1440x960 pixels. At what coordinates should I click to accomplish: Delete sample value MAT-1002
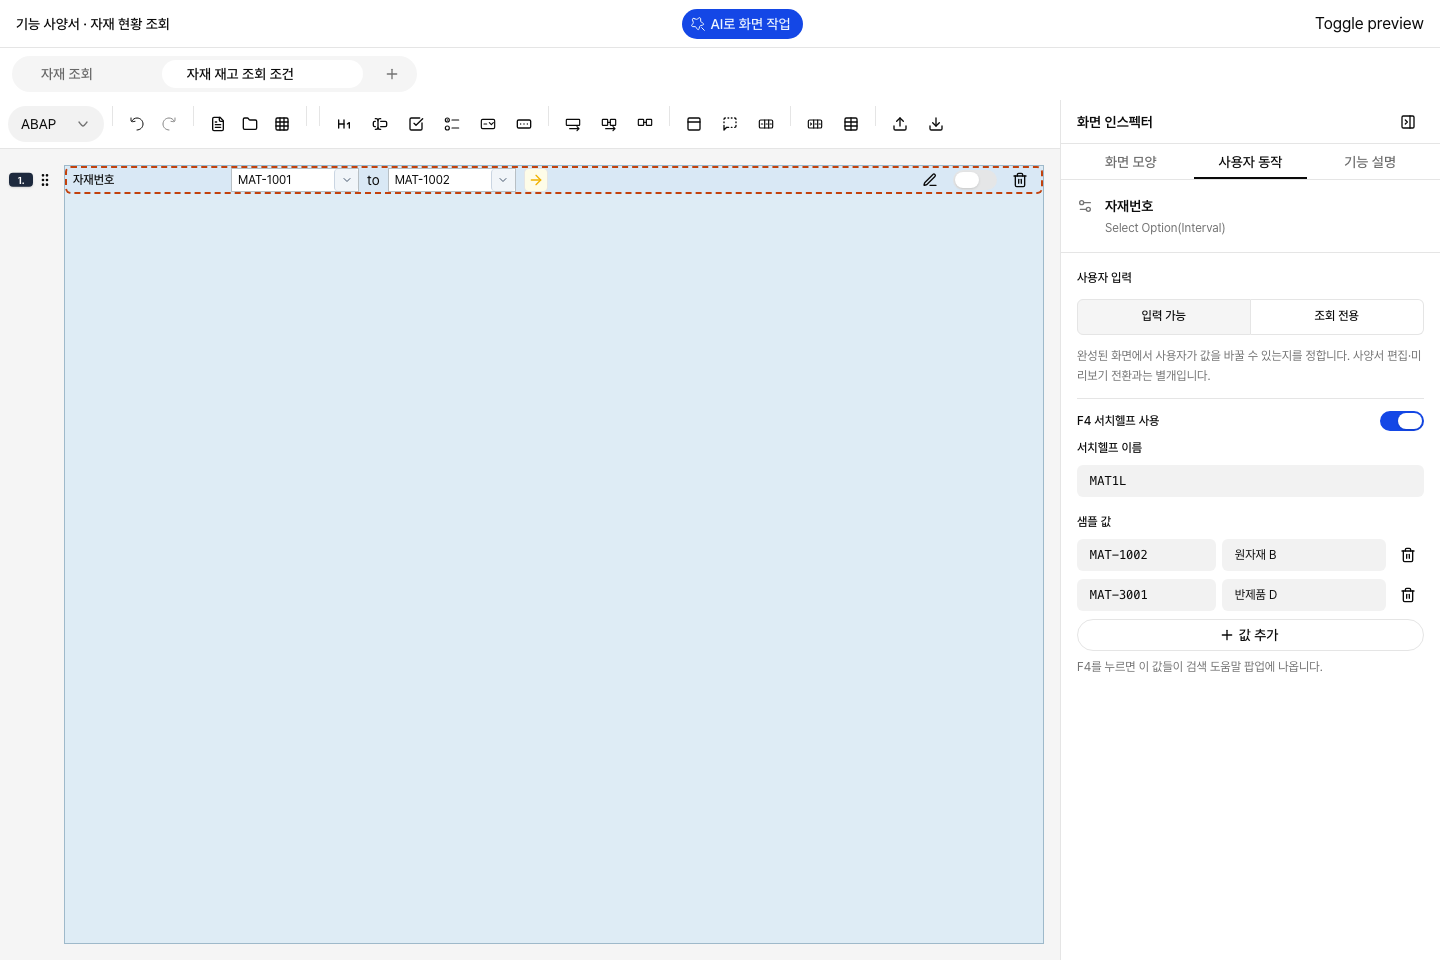pyautogui.click(x=1408, y=555)
